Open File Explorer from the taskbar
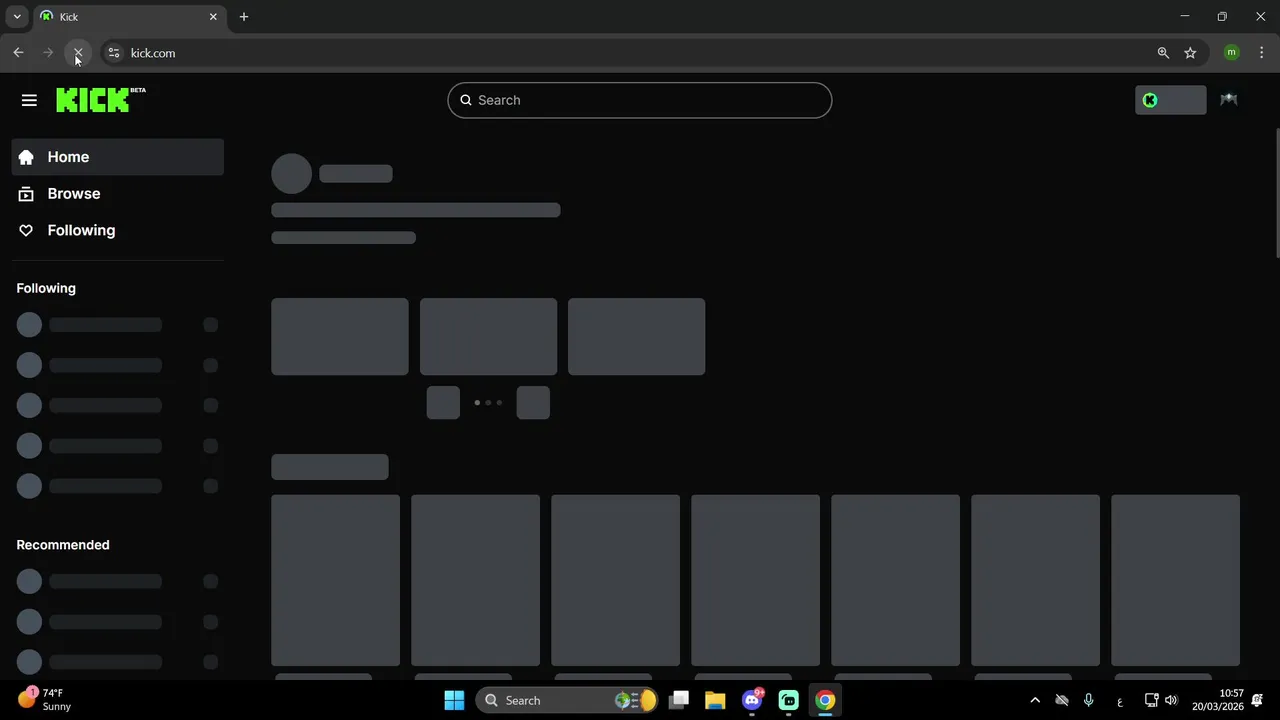This screenshot has height=720, width=1280. point(715,700)
